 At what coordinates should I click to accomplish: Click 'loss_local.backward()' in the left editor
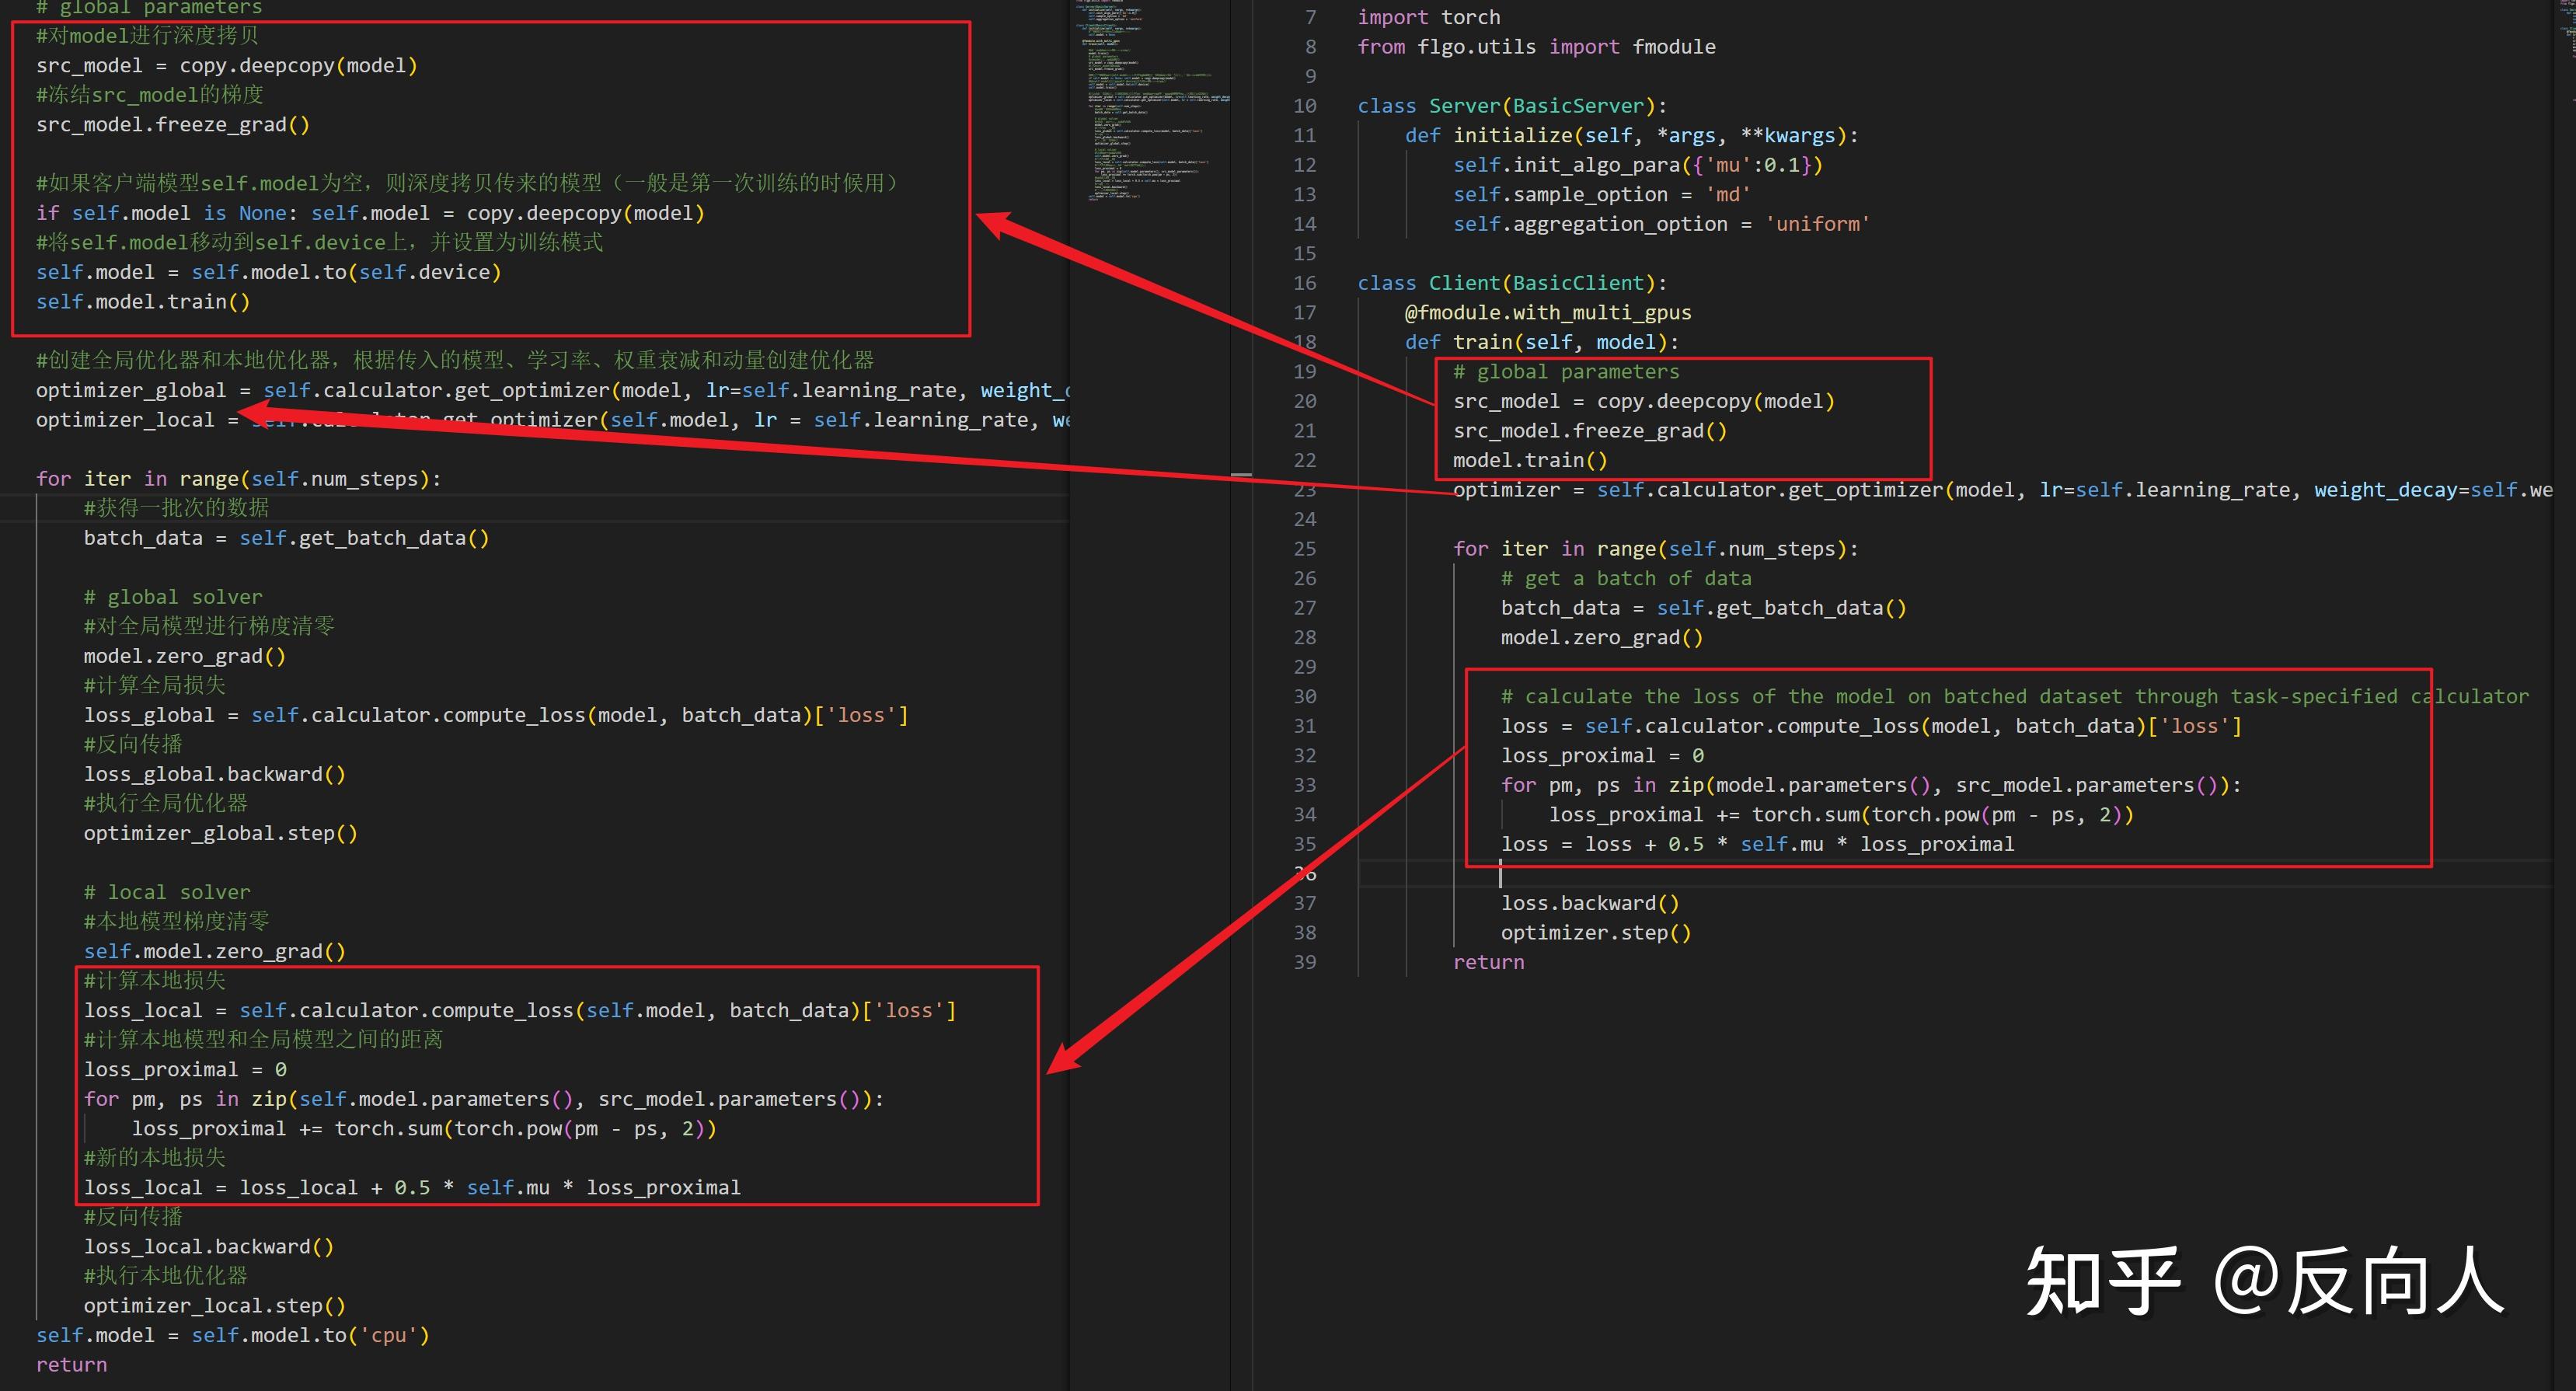click(208, 1246)
